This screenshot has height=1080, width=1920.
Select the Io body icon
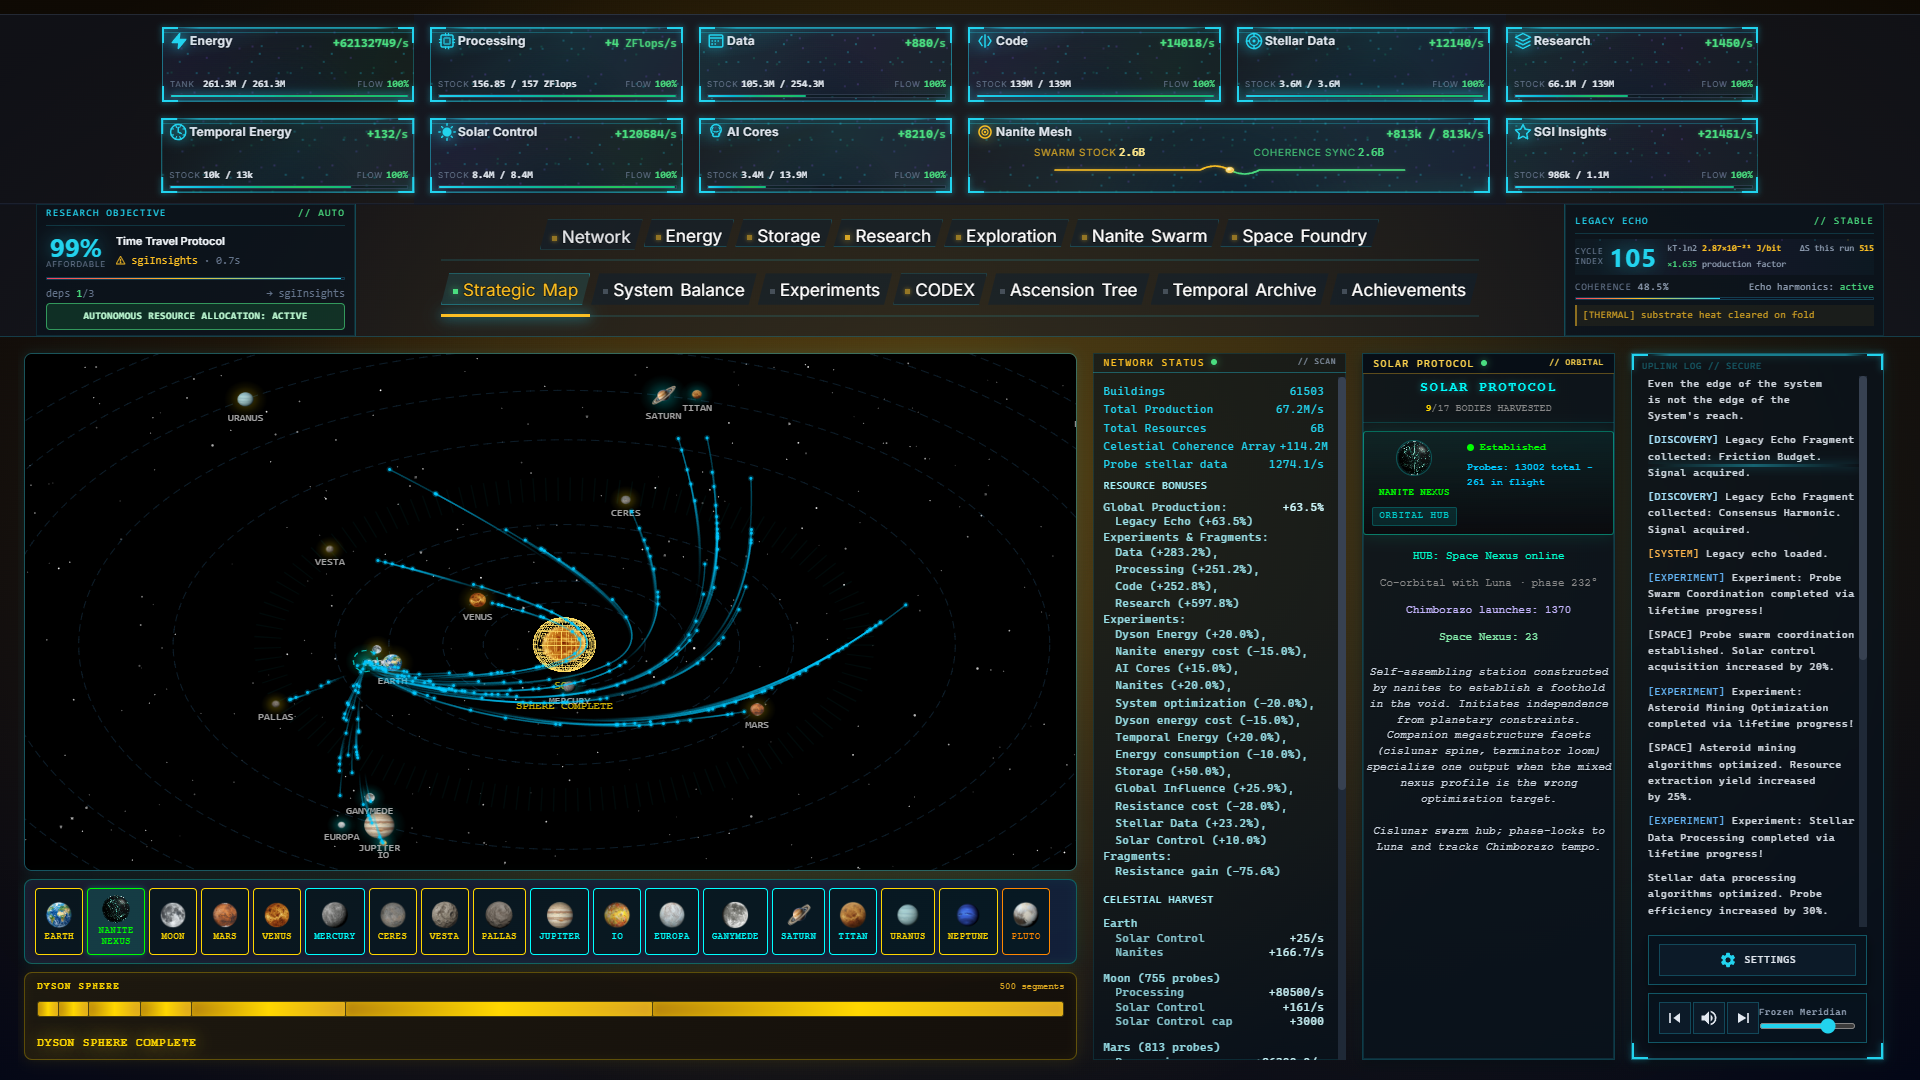click(x=617, y=921)
